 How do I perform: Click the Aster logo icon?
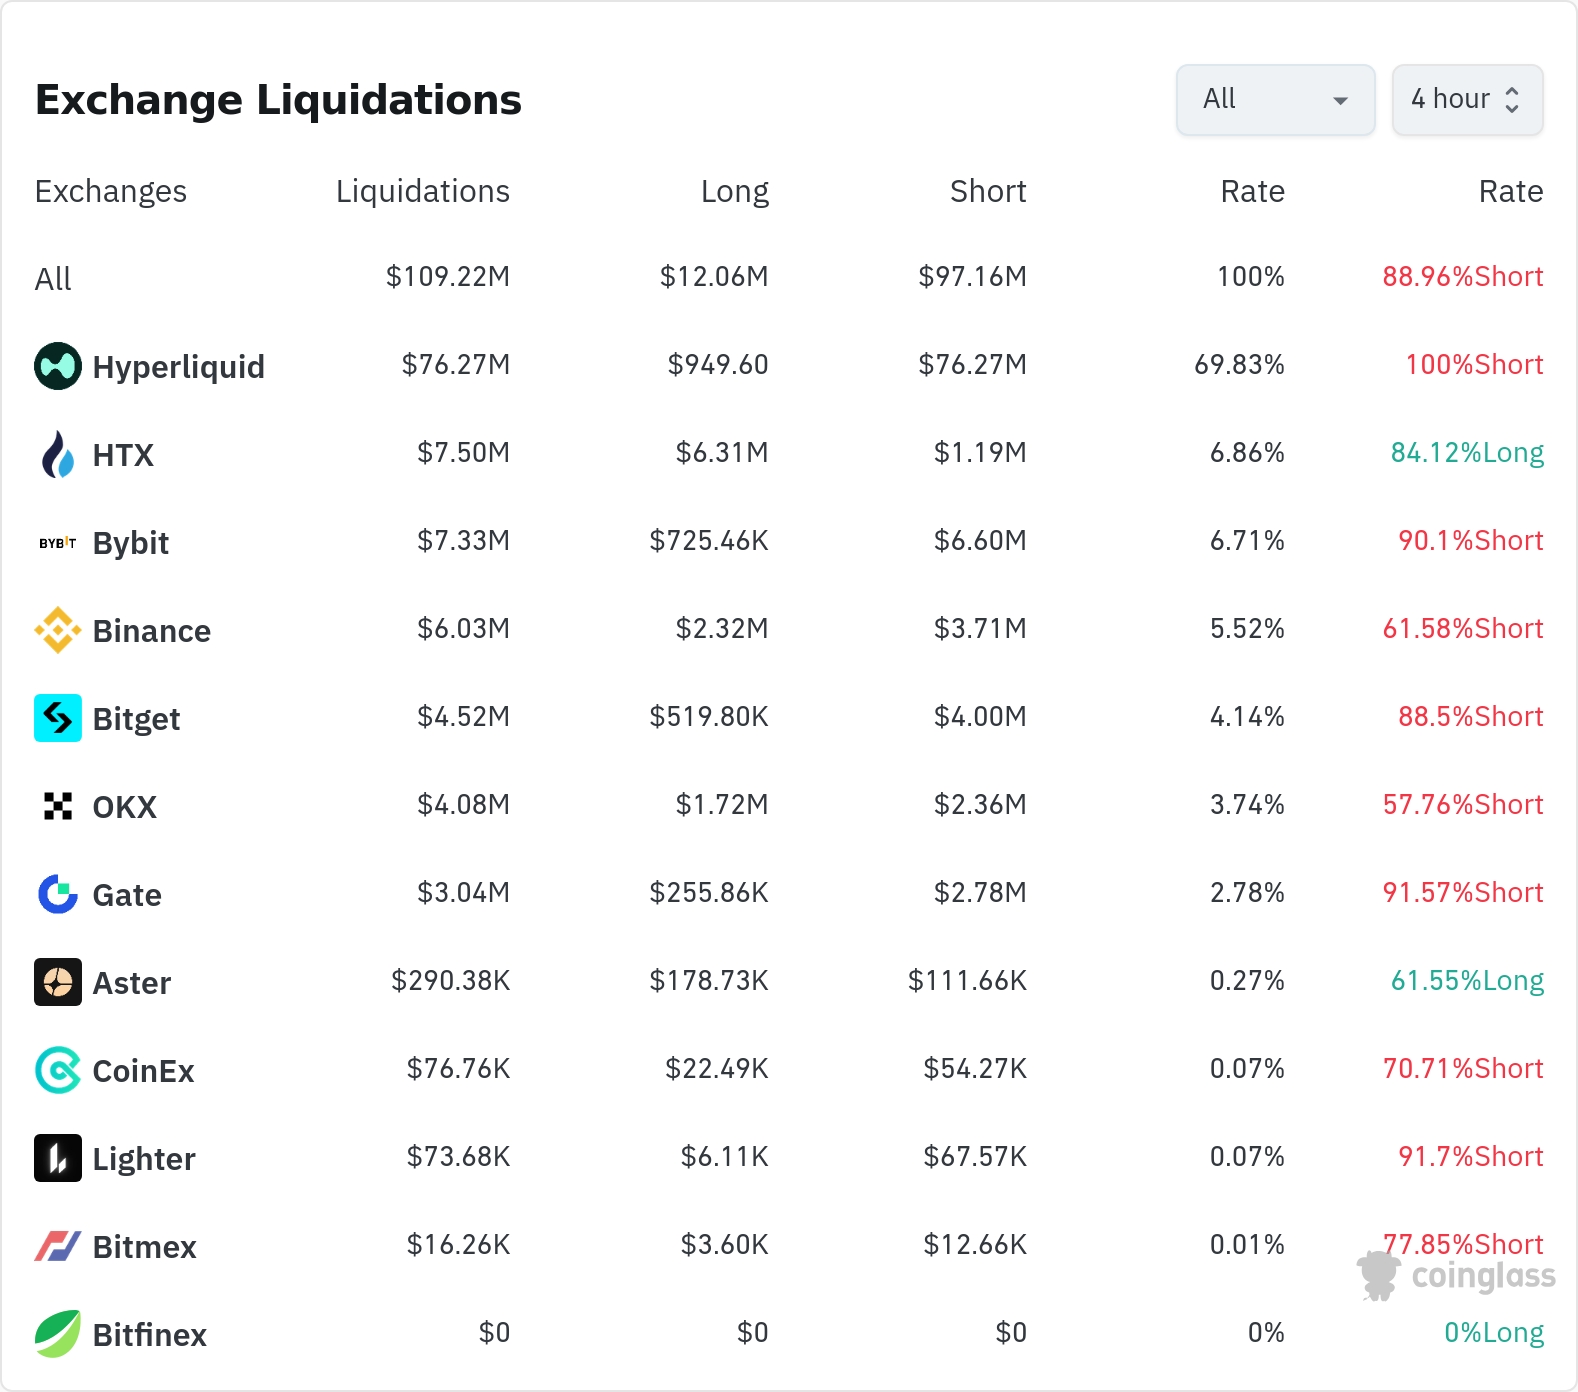(58, 982)
